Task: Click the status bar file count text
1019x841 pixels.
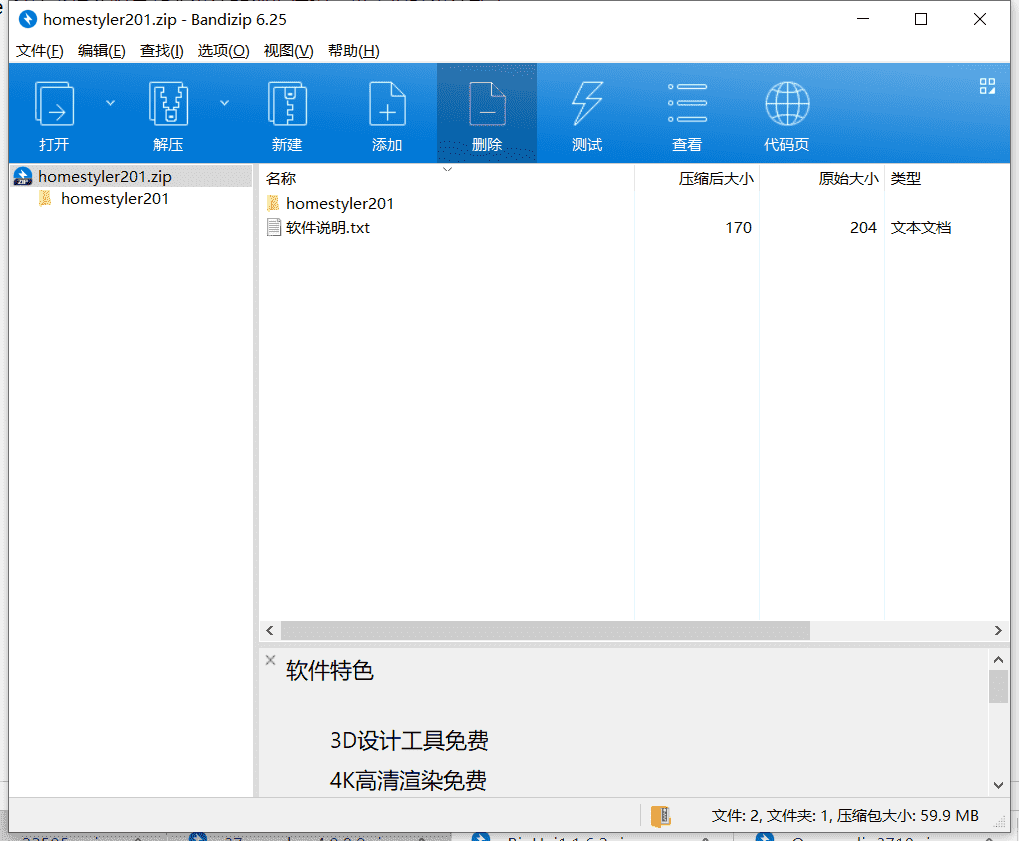Action: pyautogui.click(x=845, y=816)
